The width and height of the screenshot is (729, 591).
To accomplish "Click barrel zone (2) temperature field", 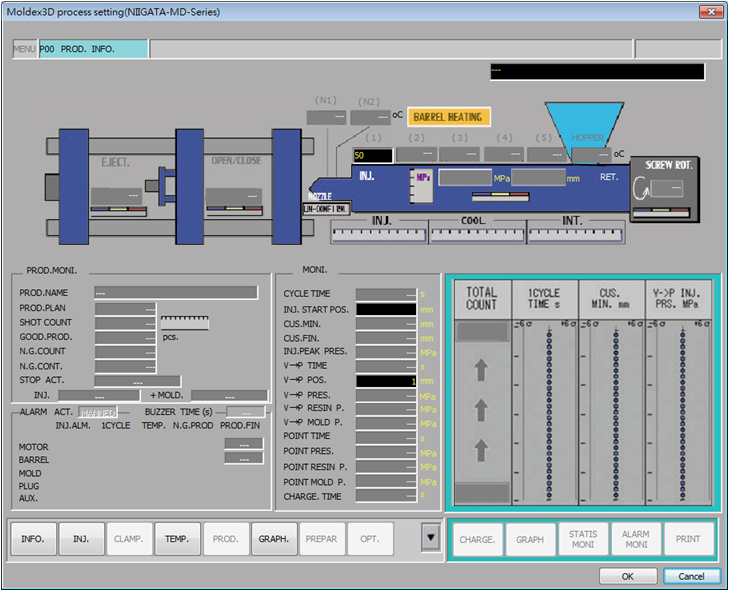I will coord(416,153).
